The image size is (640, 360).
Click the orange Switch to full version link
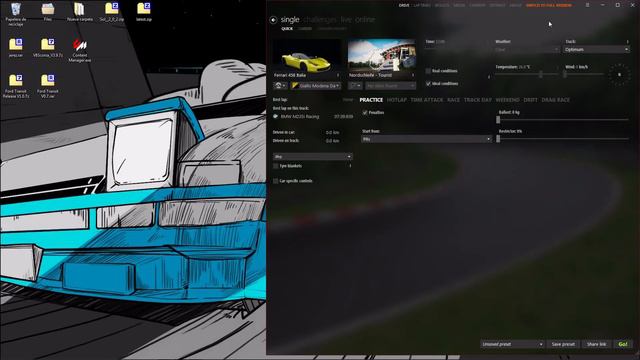click(x=549, y=5)
